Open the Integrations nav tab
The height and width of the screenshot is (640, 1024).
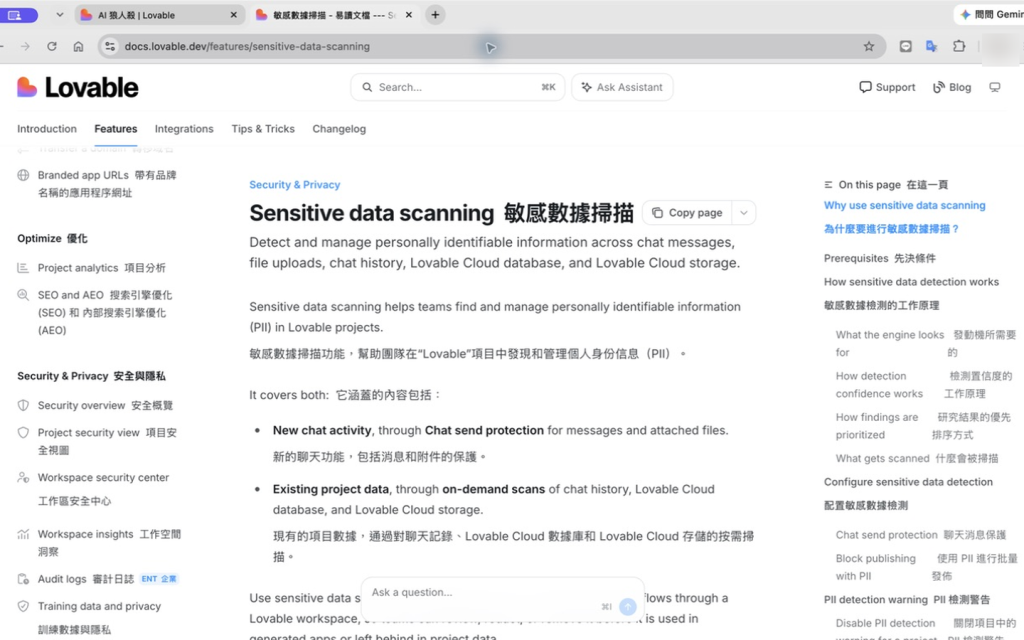coord(184,129)
